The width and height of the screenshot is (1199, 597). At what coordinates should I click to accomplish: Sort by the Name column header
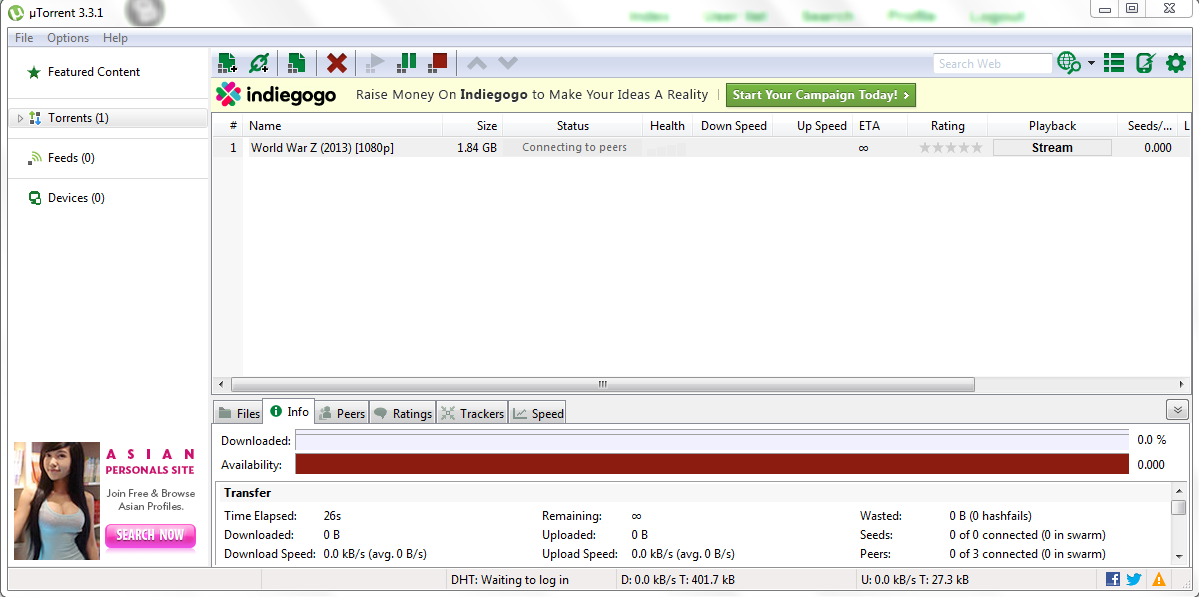click(x=343, y=126)
